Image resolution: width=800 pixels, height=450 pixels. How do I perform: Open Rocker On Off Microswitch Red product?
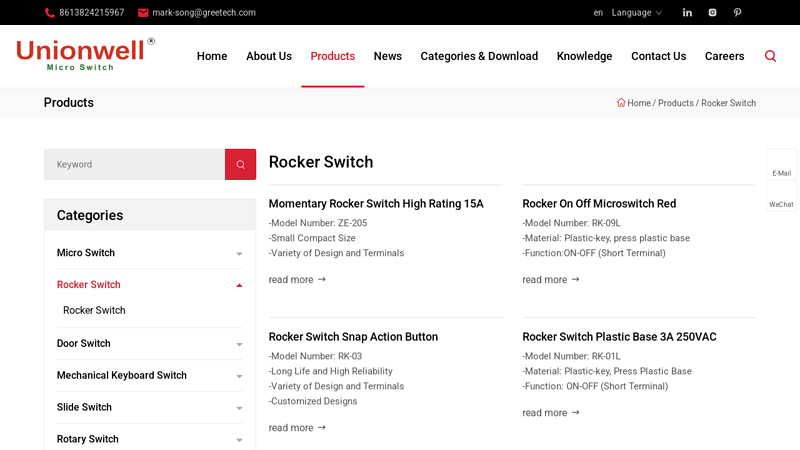[x=599, y=204]
